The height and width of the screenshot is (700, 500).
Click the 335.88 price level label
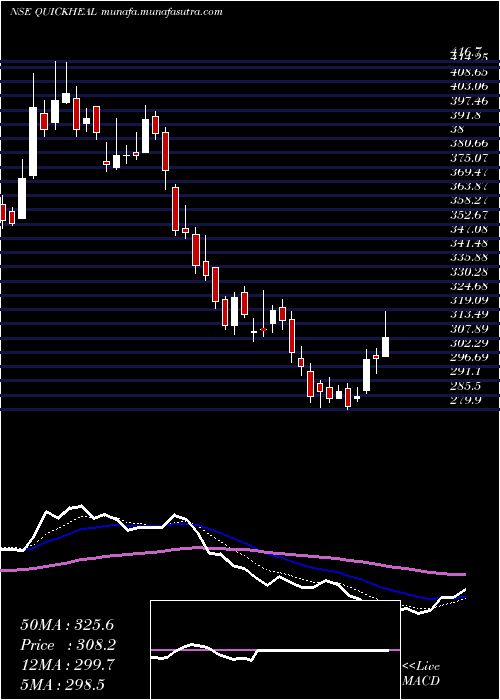point(470,258)
